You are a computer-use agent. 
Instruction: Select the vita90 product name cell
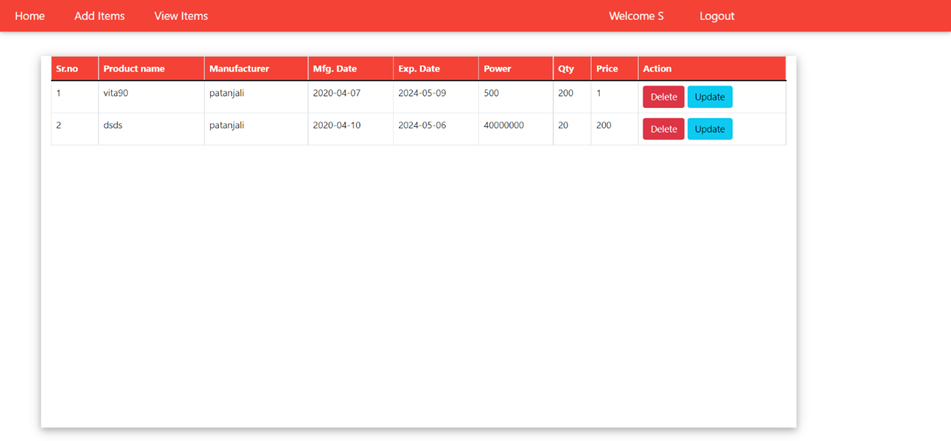coord(116,93)
